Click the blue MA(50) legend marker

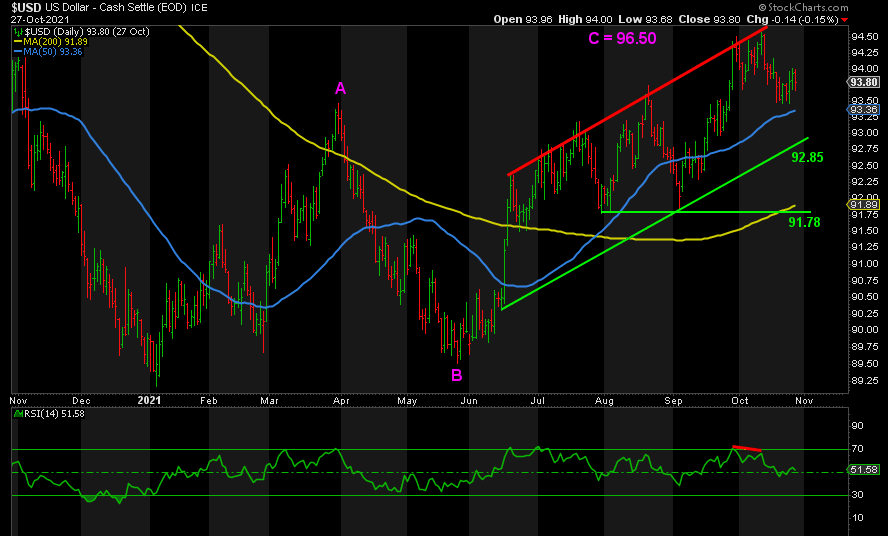coord(18,52)
